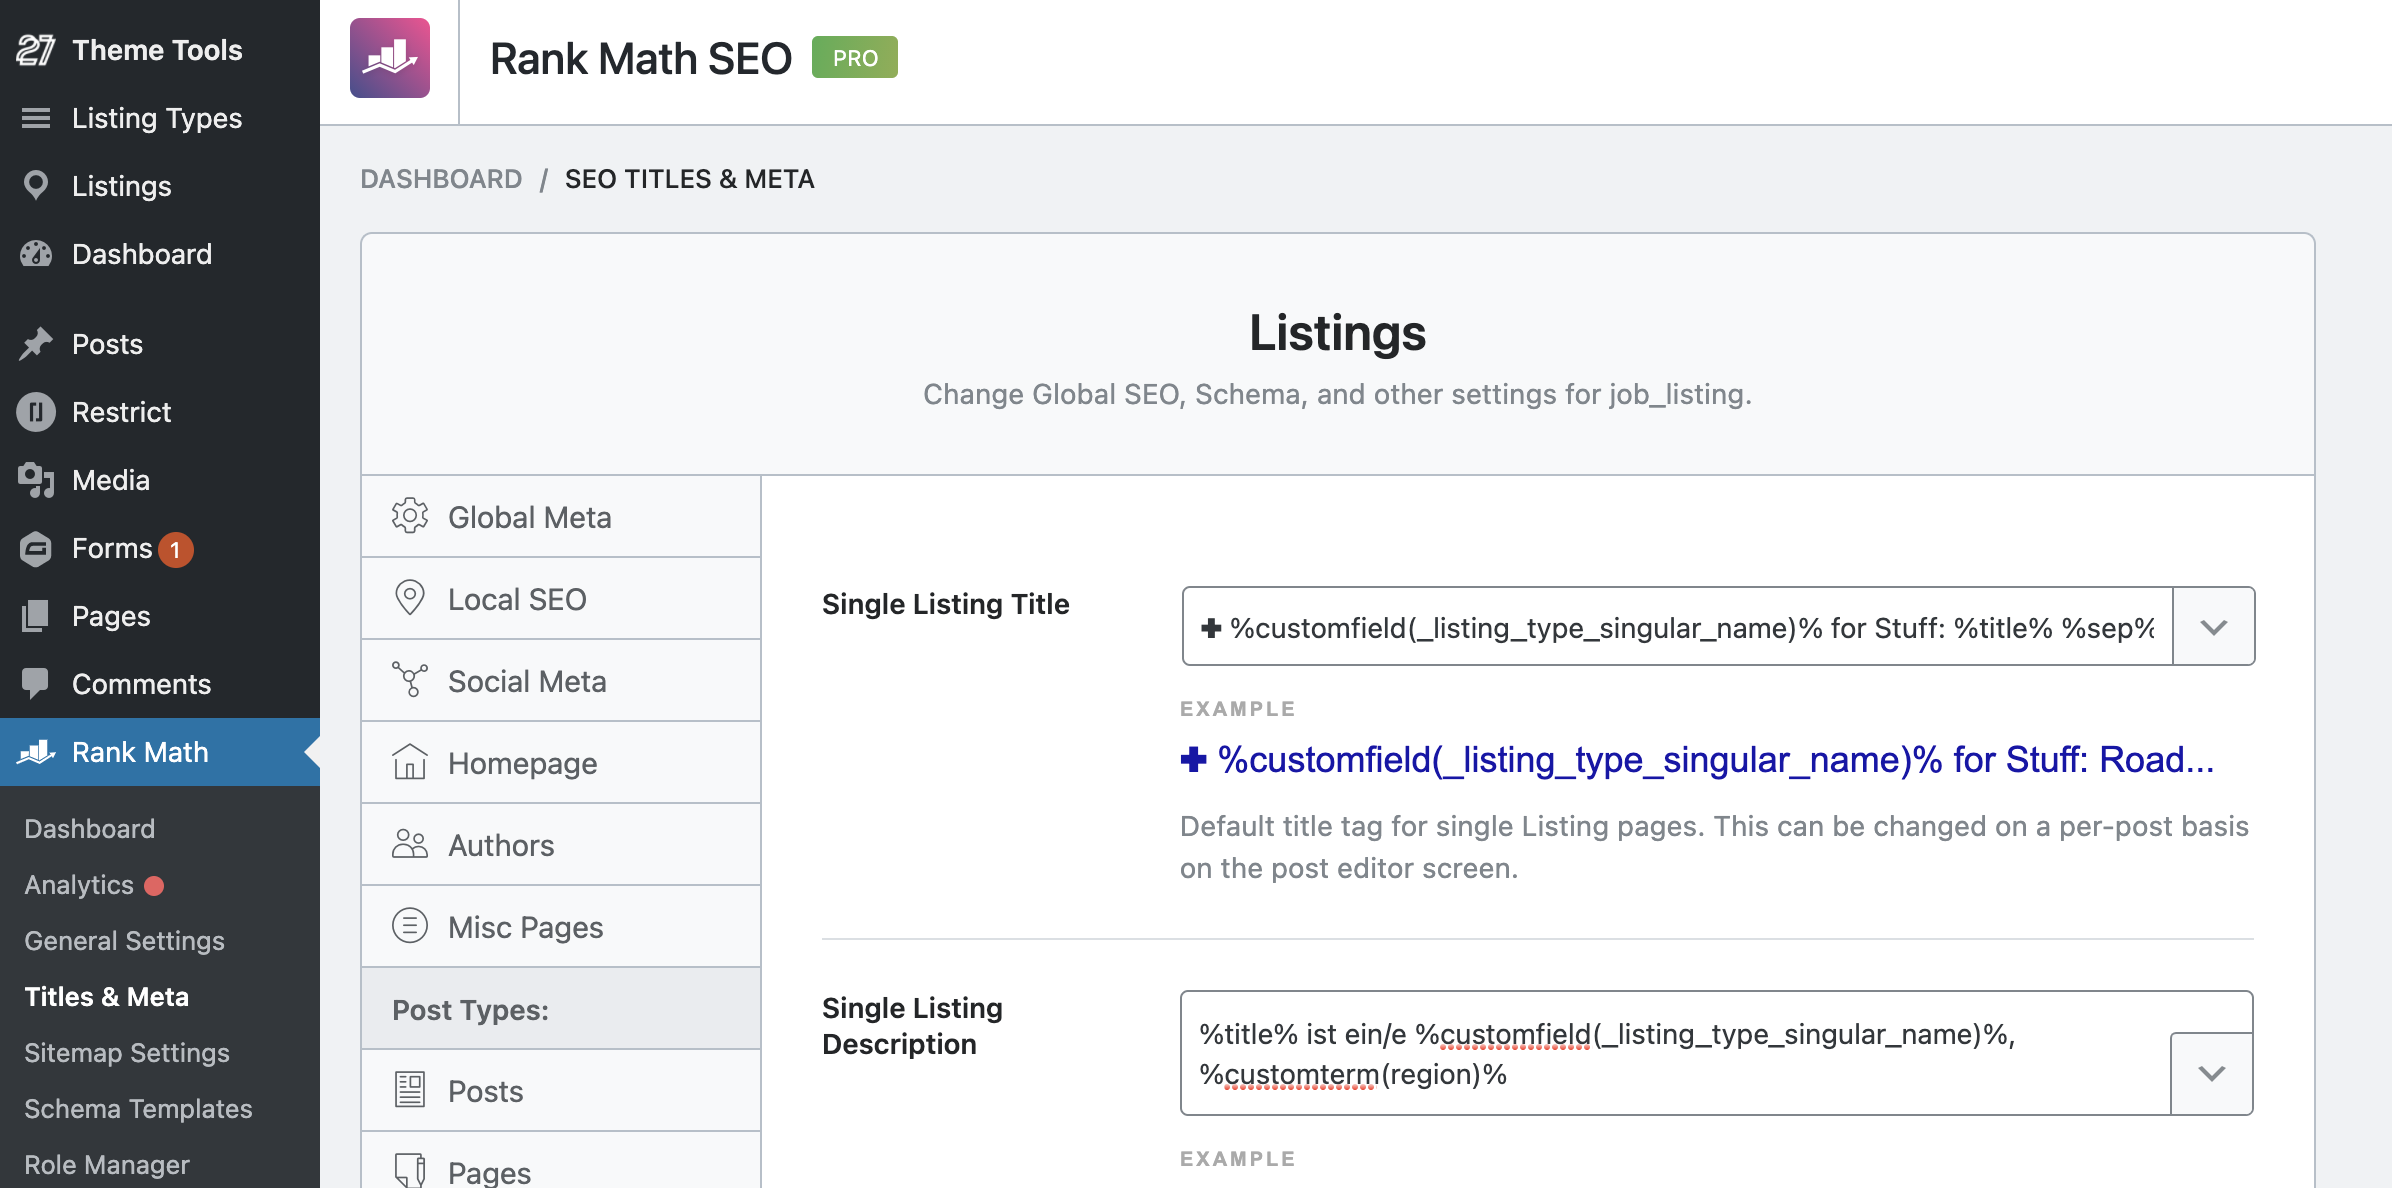This screenshot has width=2392, height=1188.
Task: Click the Rank Math SEO logo in the header
Action: [x=390, y=58]
